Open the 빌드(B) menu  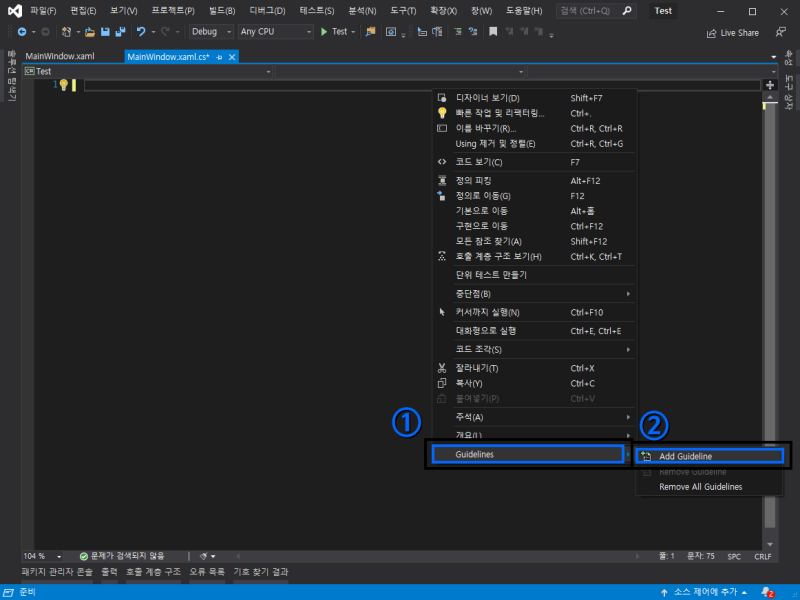[222, 11]
